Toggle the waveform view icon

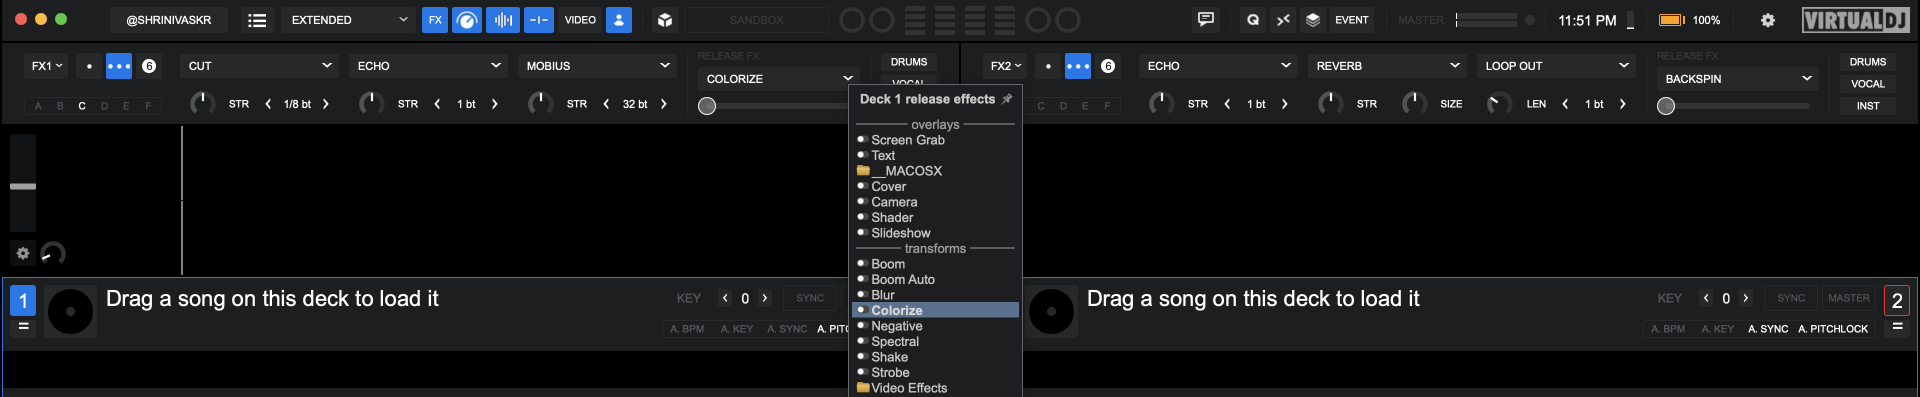pos(503,20)
